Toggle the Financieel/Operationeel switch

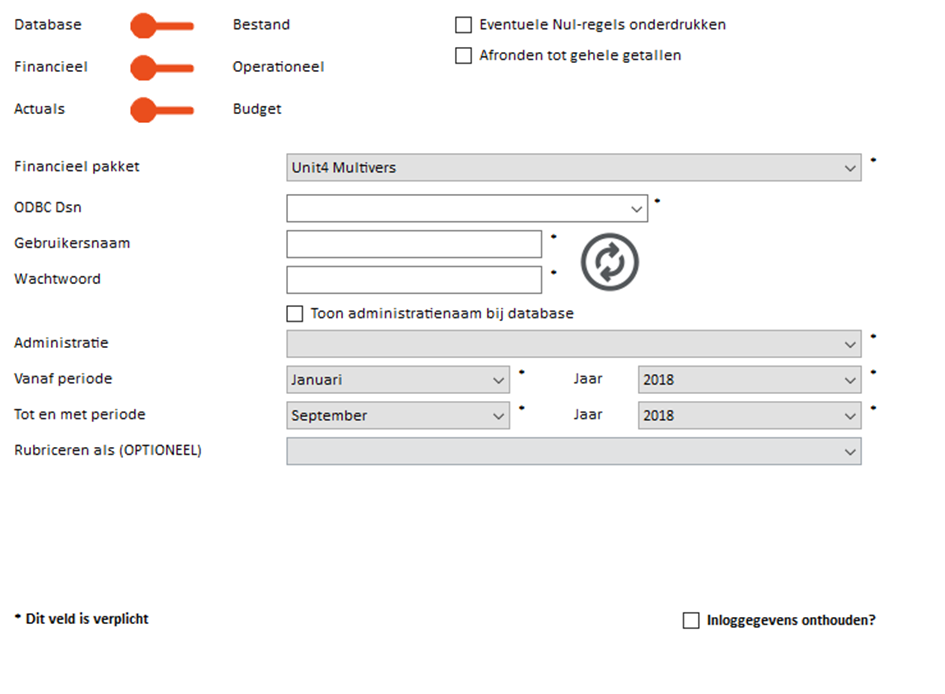click(x=162, y=68)
